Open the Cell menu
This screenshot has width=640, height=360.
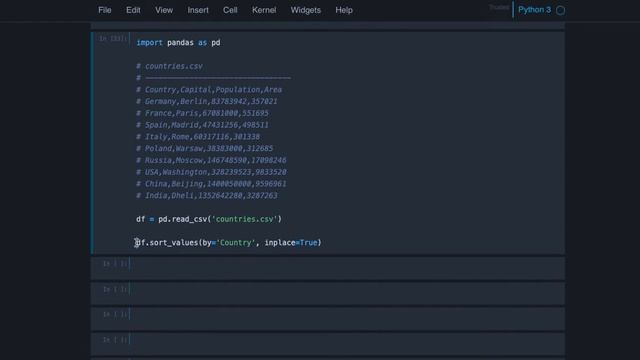click(230, 10)
